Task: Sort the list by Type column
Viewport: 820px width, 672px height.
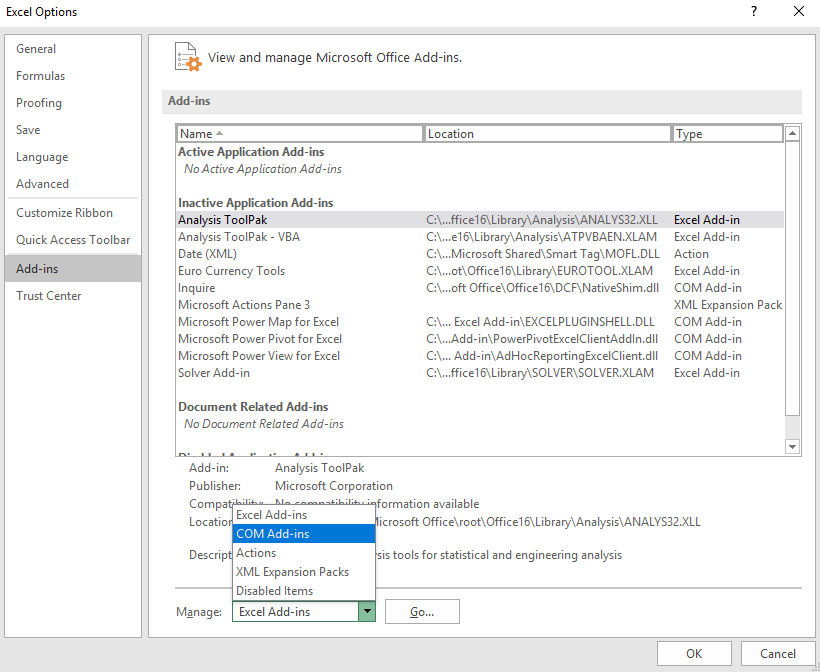Action: 727,134
